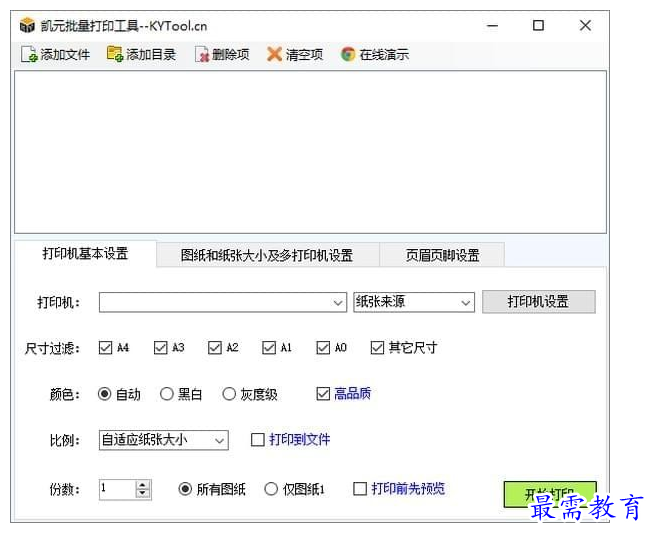Enable the 打印前先预览 preview before print checkbox

click(x=360, y=489)
